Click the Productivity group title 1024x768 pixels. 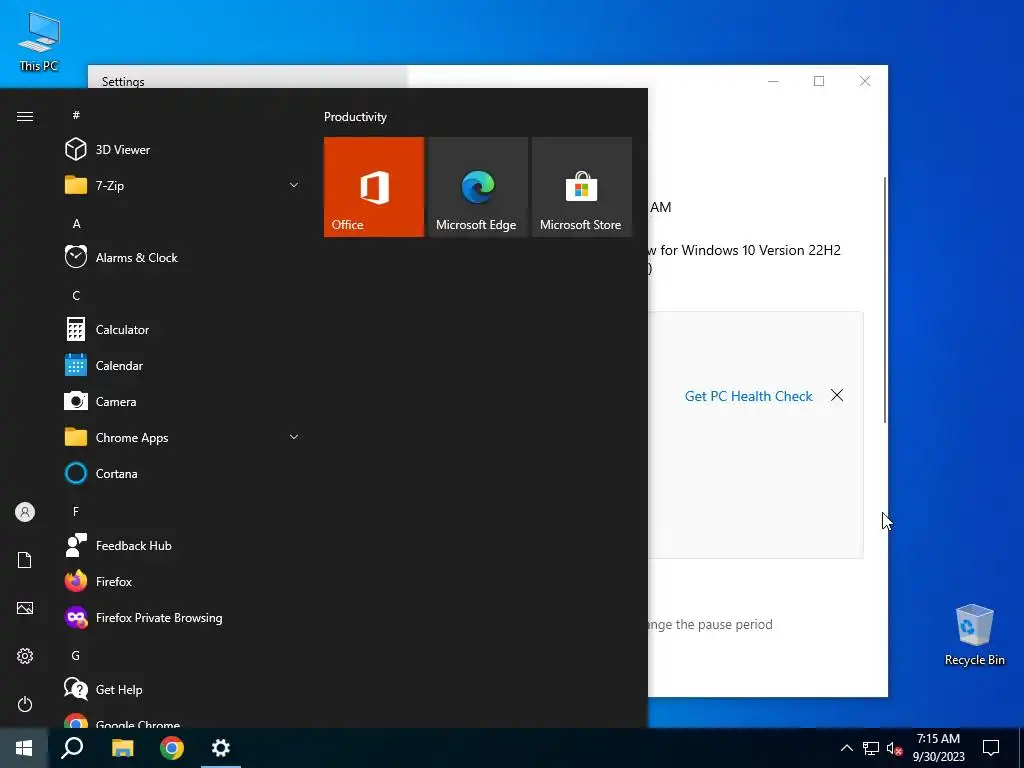coord(355,117)
